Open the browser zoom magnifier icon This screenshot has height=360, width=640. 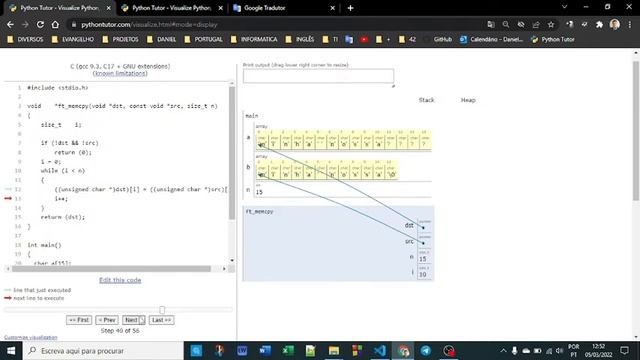click(x=506, y=24)
